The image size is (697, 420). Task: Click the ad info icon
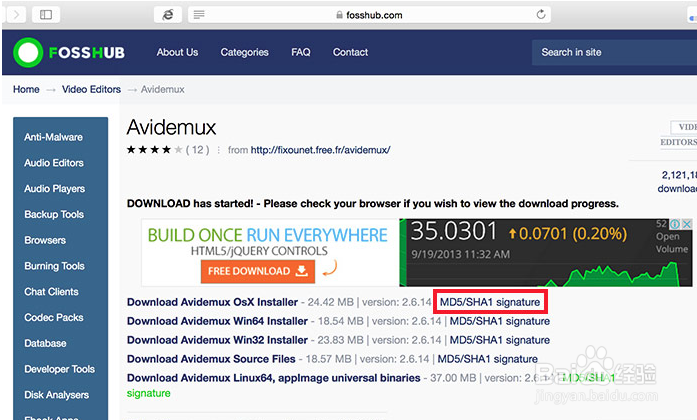click(675, 224)
